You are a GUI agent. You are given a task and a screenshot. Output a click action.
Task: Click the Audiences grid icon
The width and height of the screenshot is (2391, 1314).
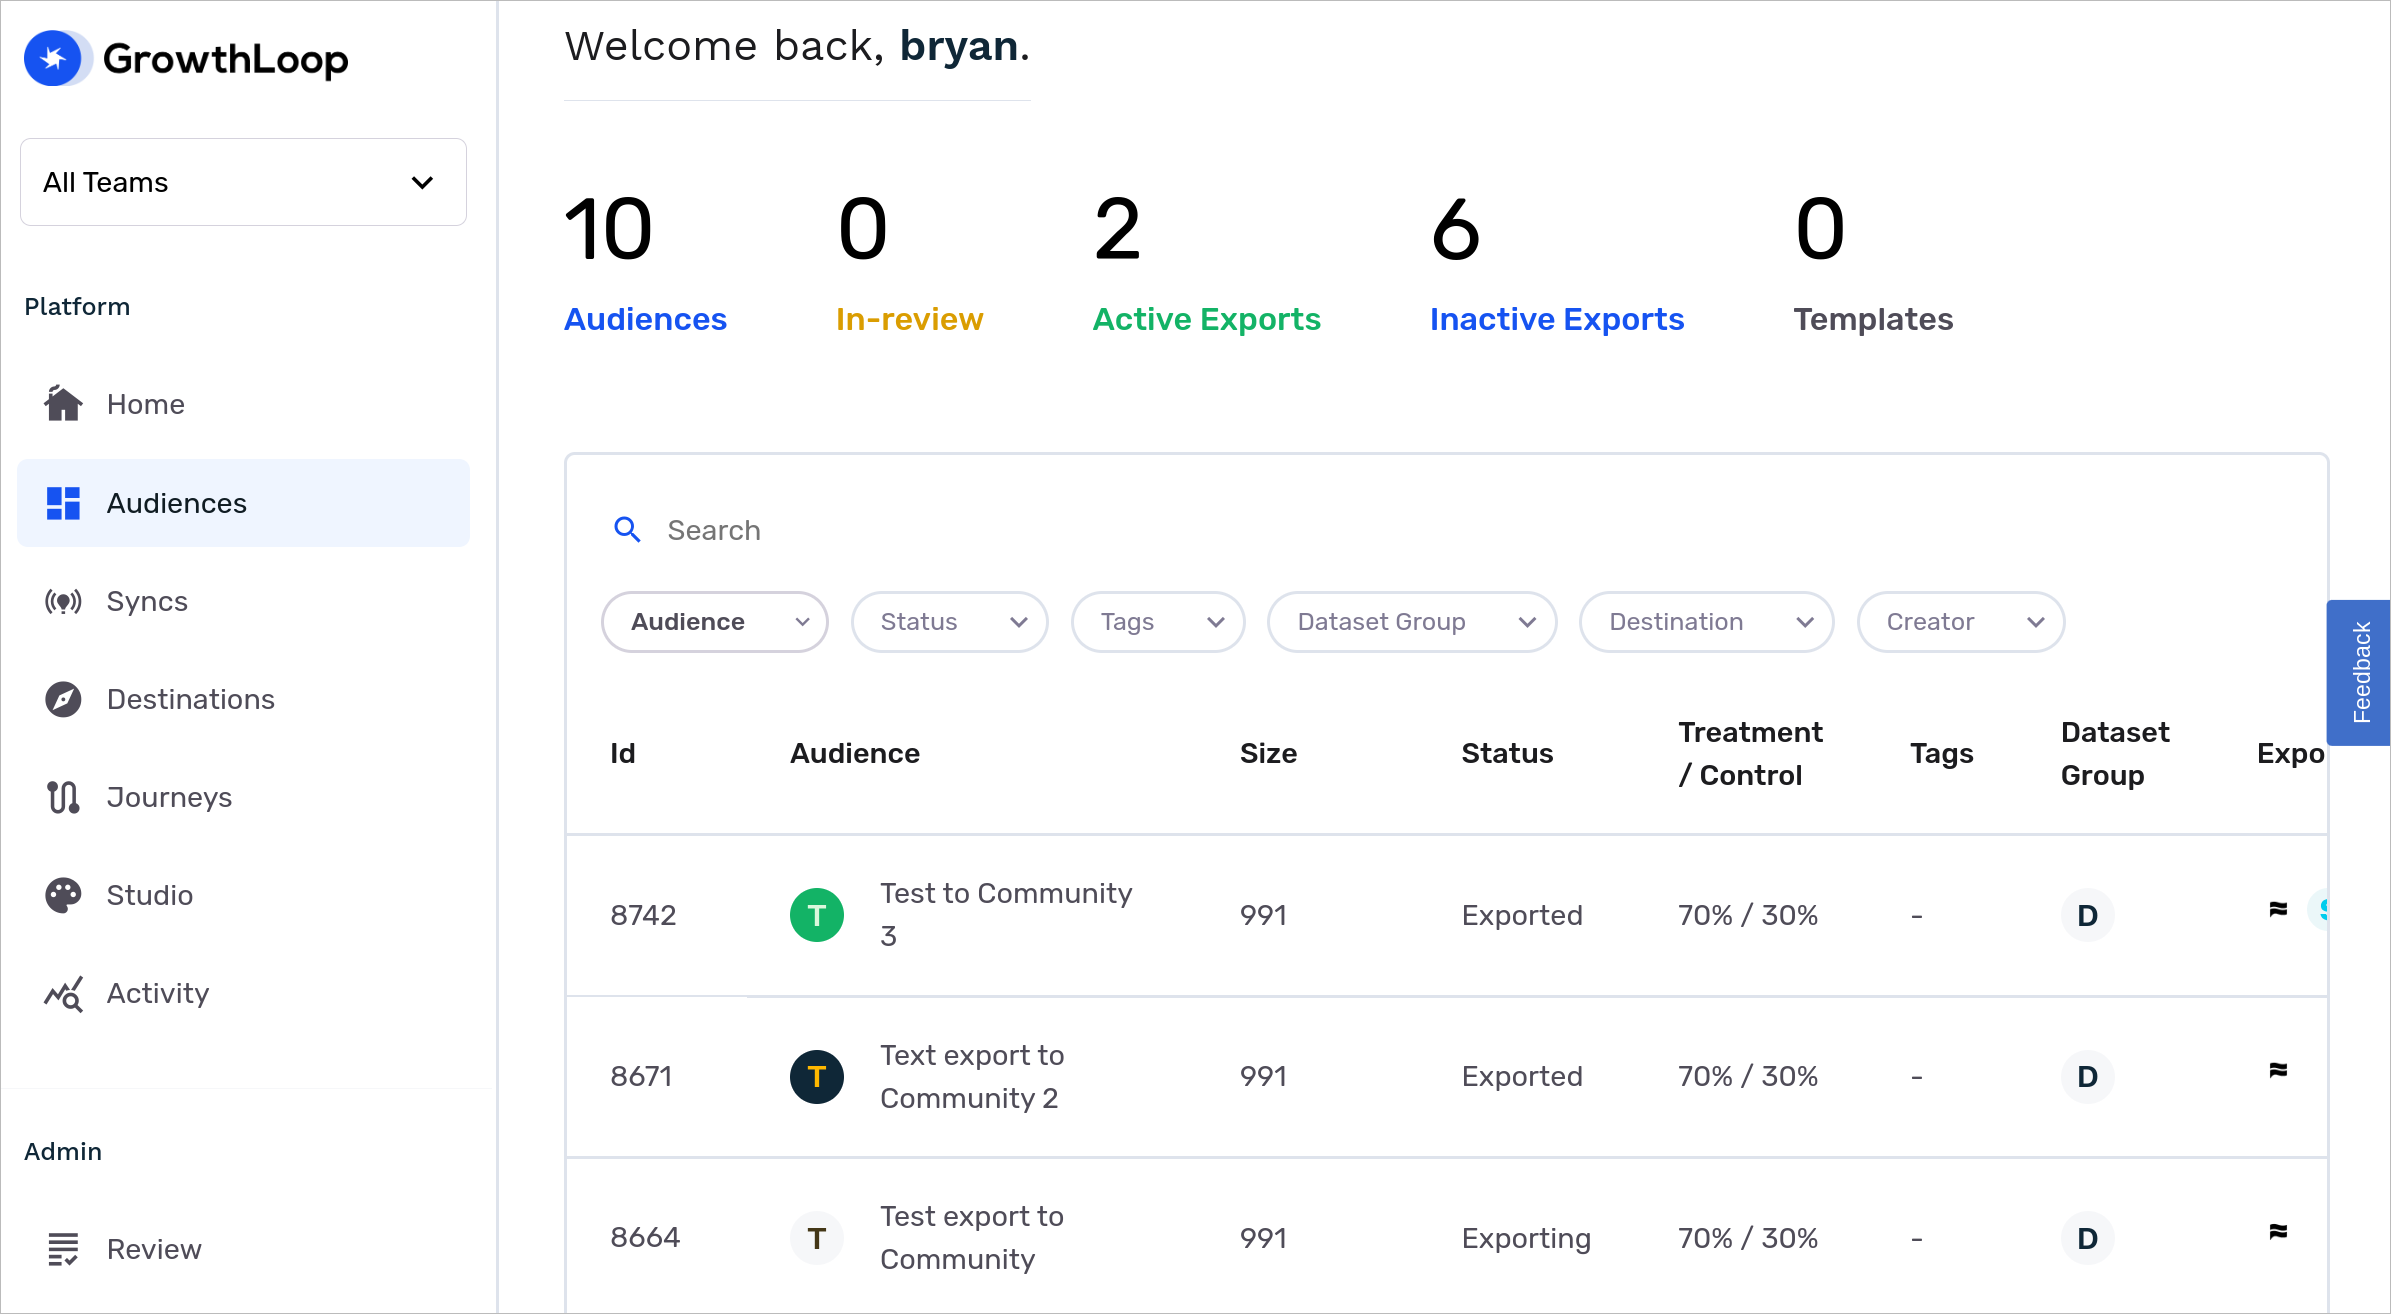click(63, 503)
